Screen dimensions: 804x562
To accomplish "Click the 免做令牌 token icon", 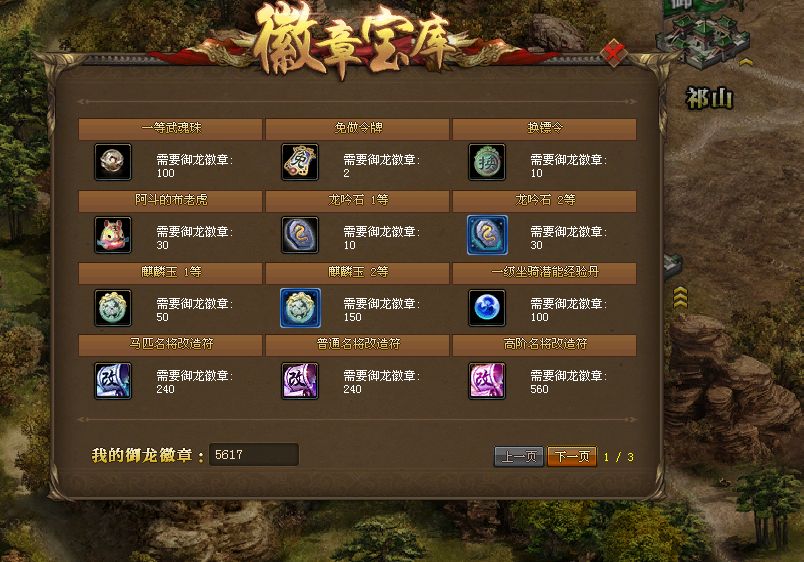I will click(300, 162).
